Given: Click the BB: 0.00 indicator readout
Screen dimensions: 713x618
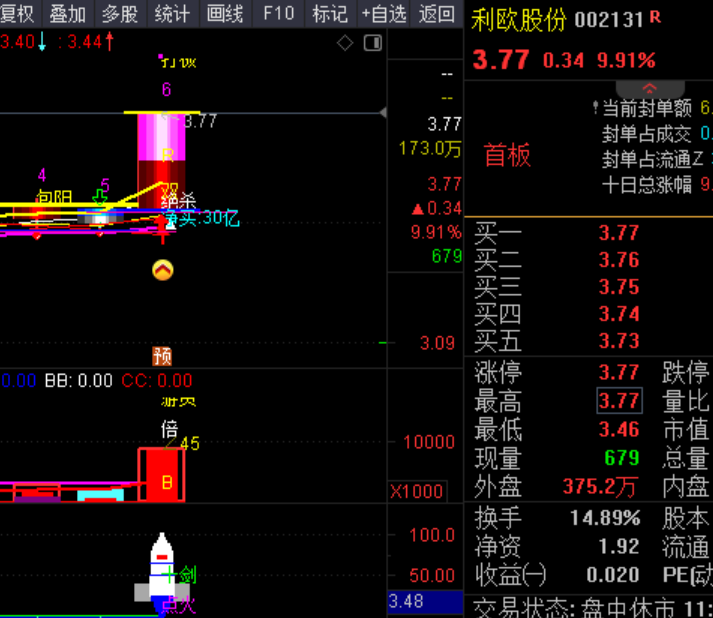Looking at the screenshot, I should coord(78,381).
